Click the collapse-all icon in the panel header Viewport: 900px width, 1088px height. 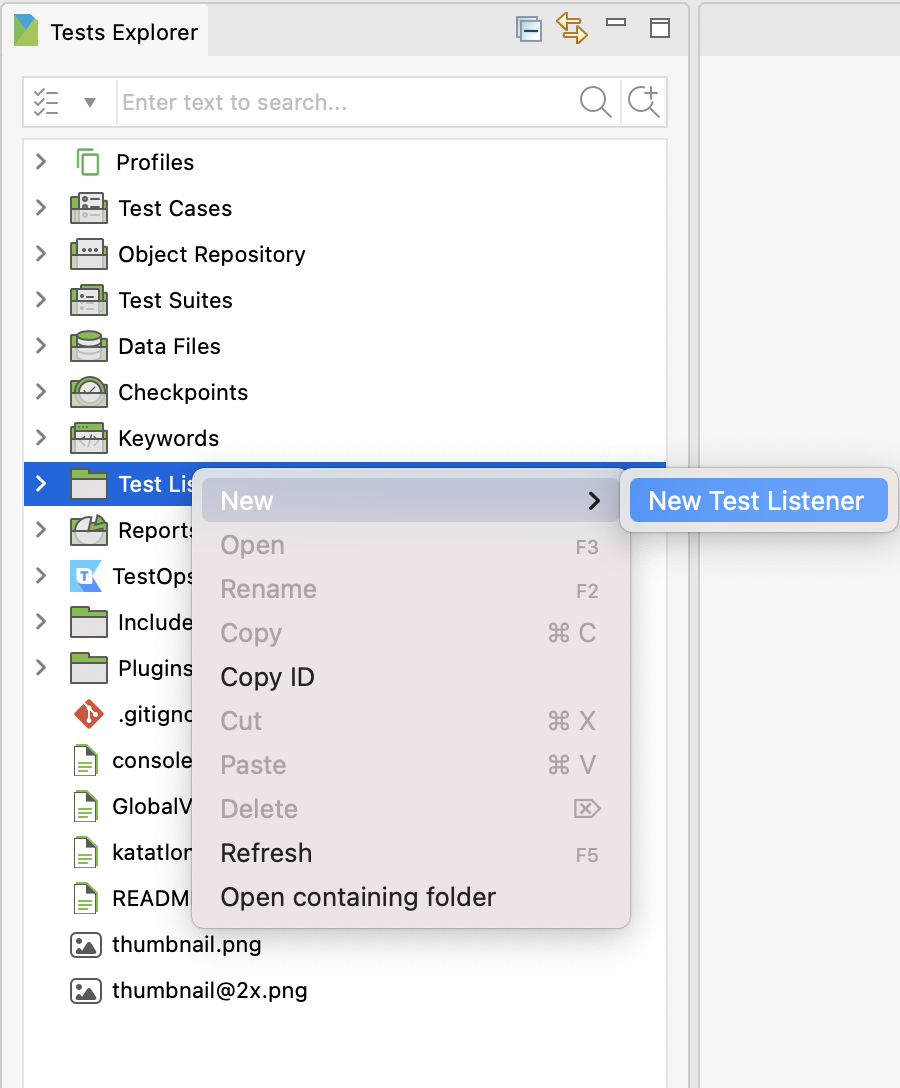pos(529,29)
